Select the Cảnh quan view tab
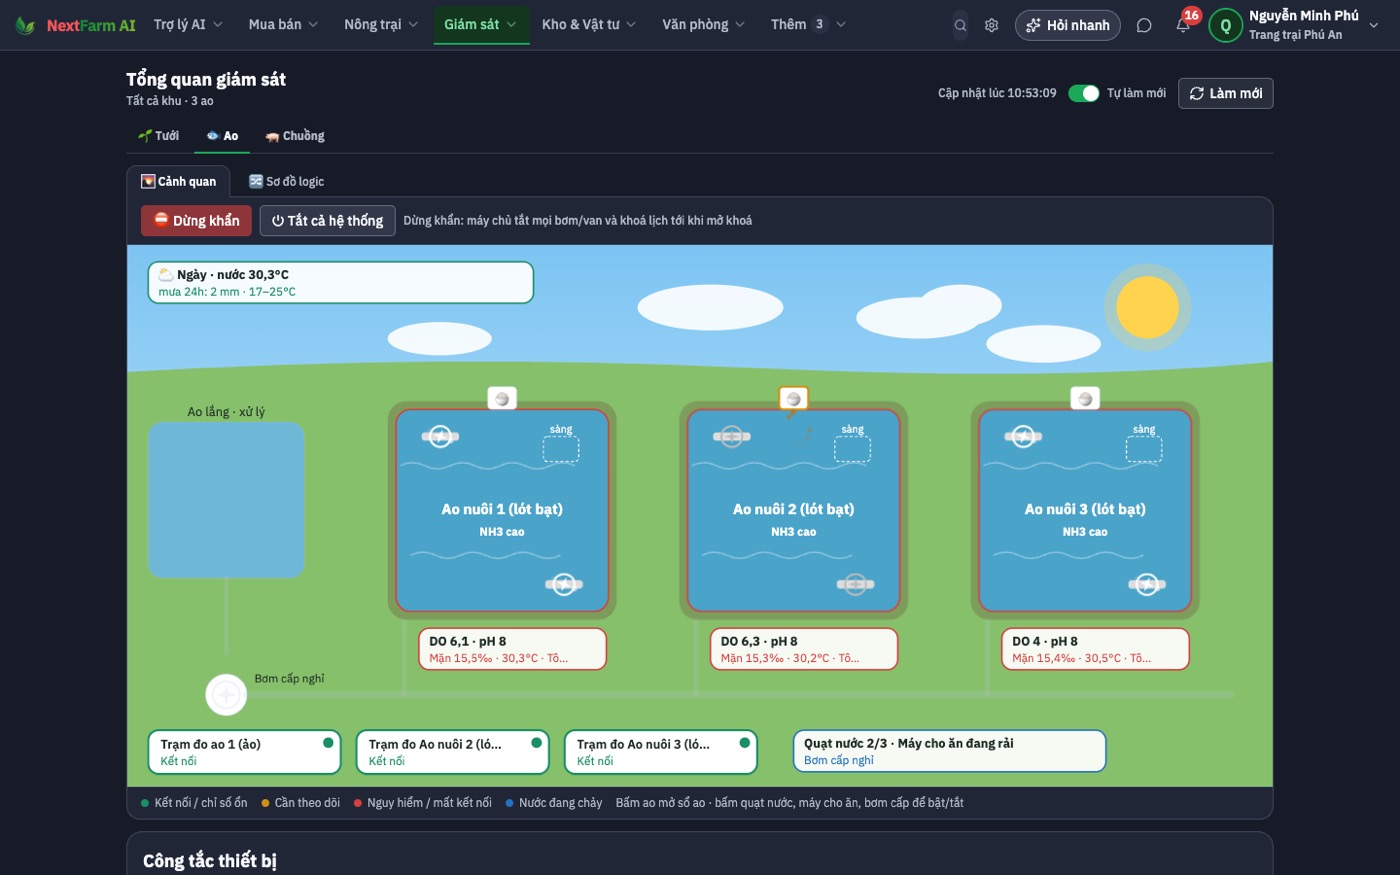Image resolution: width=1400 pixels, height=875 pixels. click(x=179, y=181)
